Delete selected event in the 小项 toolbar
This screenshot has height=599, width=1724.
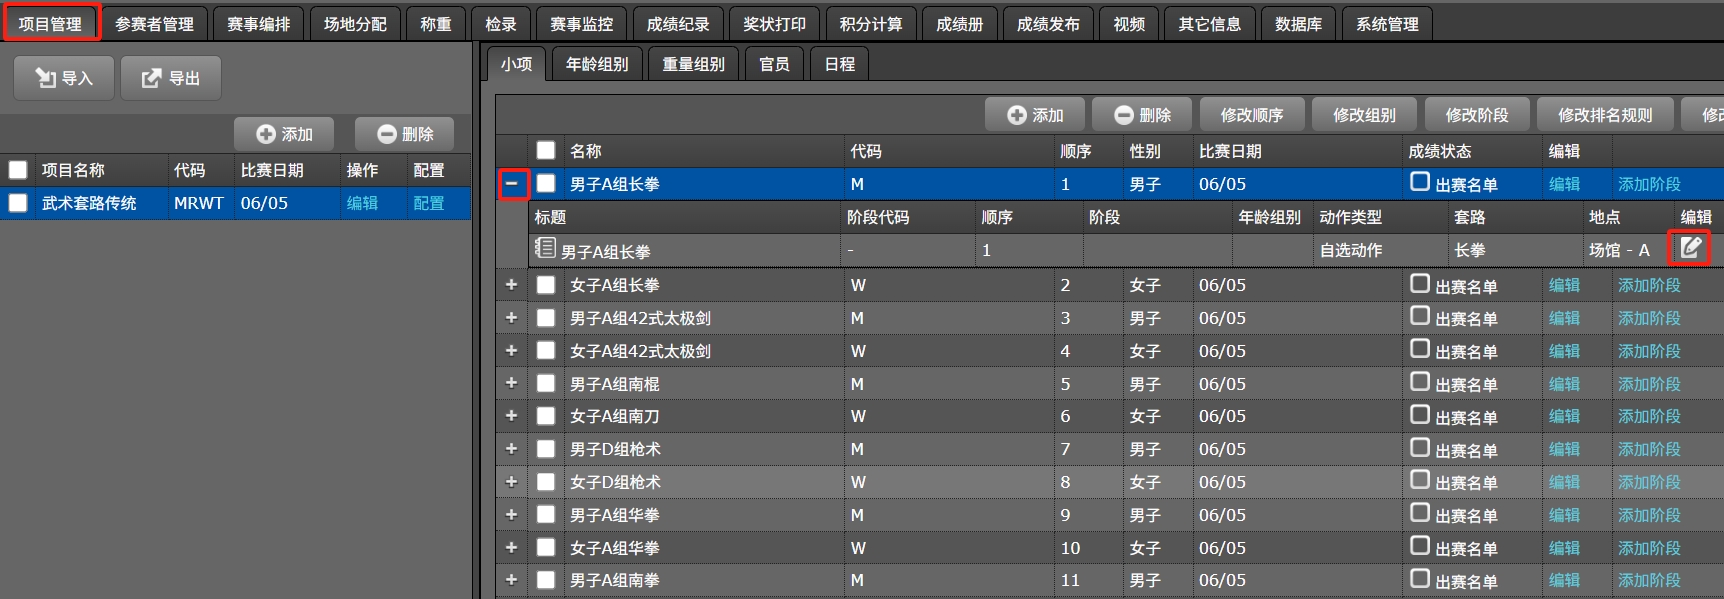pos(1142,115)
